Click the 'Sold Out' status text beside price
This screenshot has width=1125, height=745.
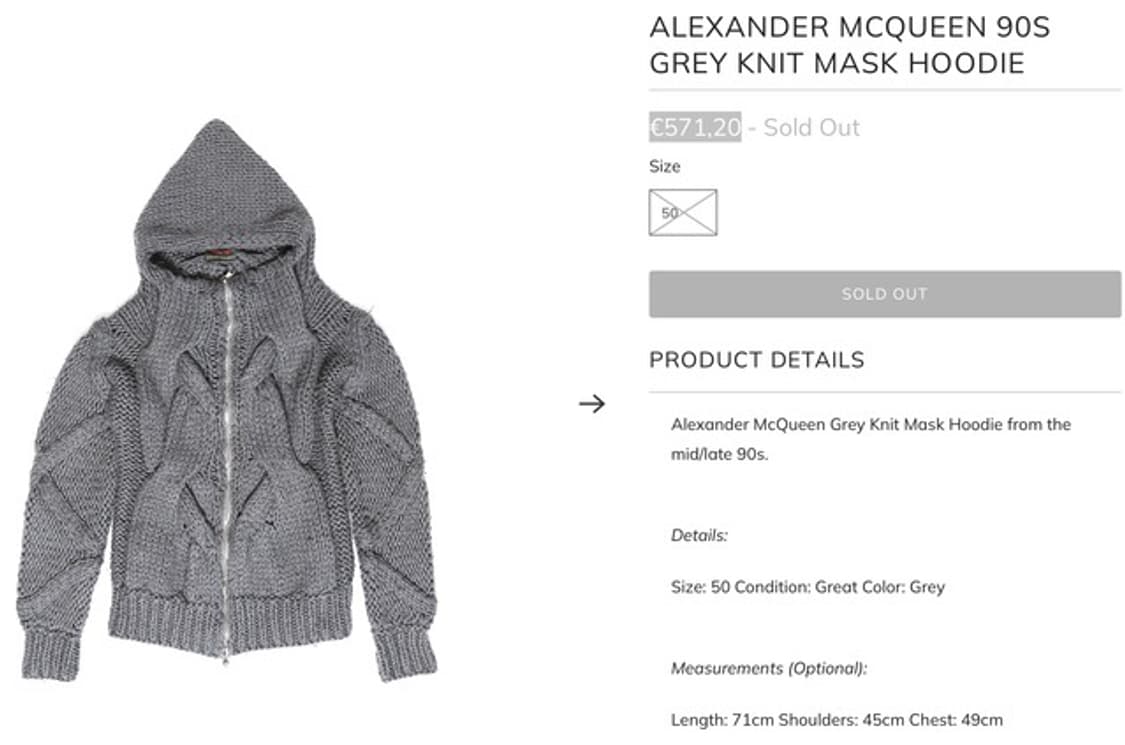[811, 127]
